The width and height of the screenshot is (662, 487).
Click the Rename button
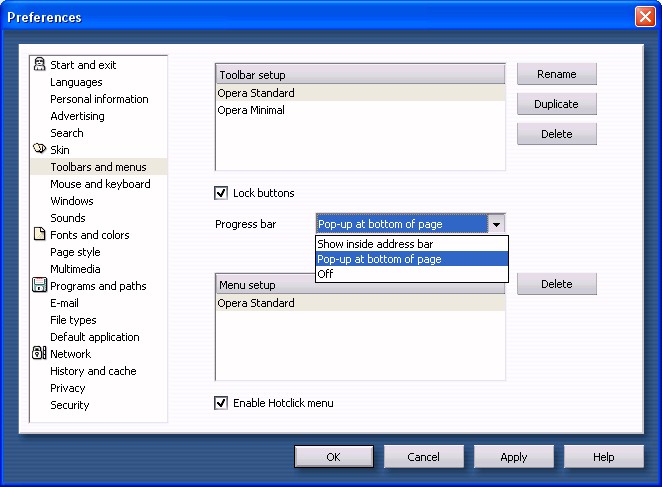(556, 74)
